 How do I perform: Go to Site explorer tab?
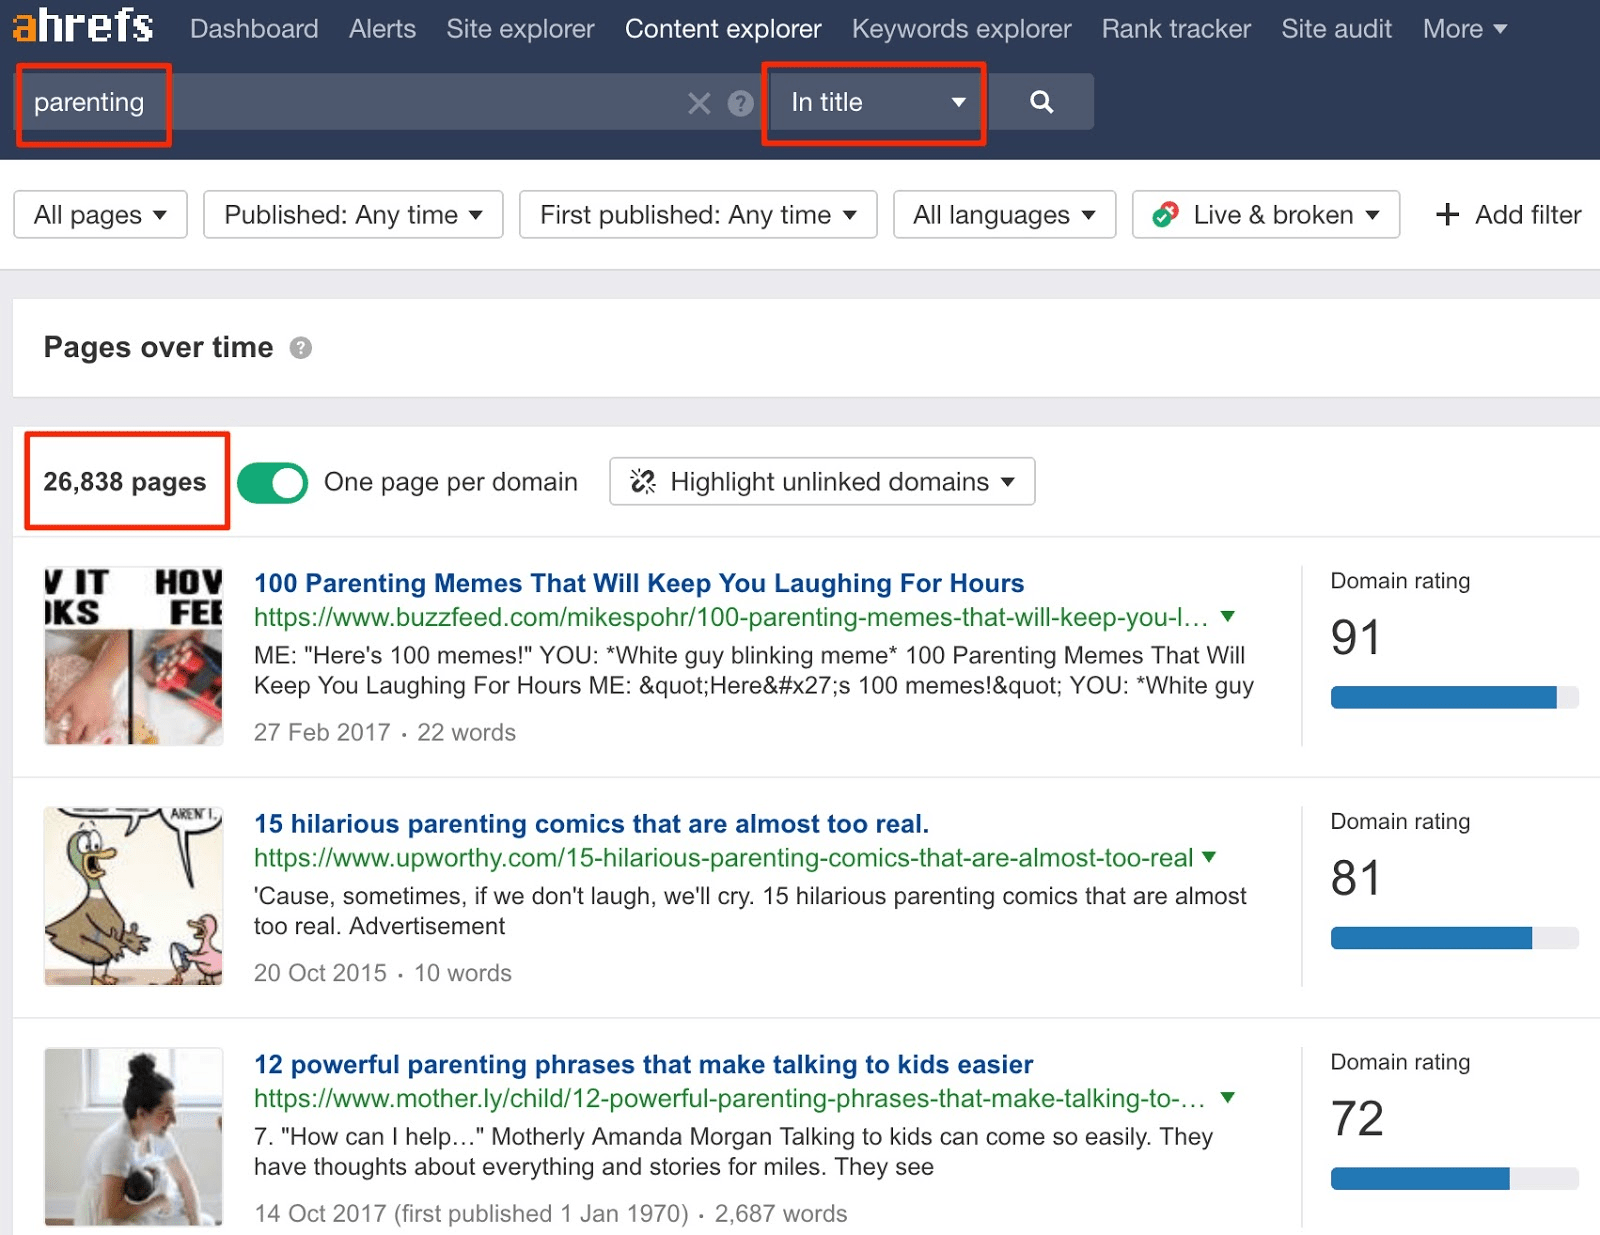click(520, 29)
